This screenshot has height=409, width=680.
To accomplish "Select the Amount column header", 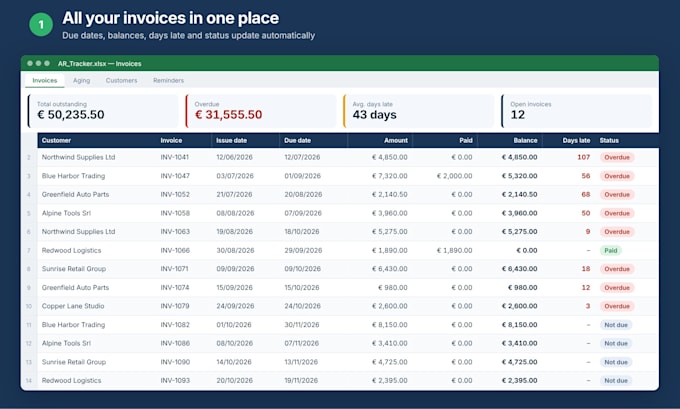I will (396, 140).
